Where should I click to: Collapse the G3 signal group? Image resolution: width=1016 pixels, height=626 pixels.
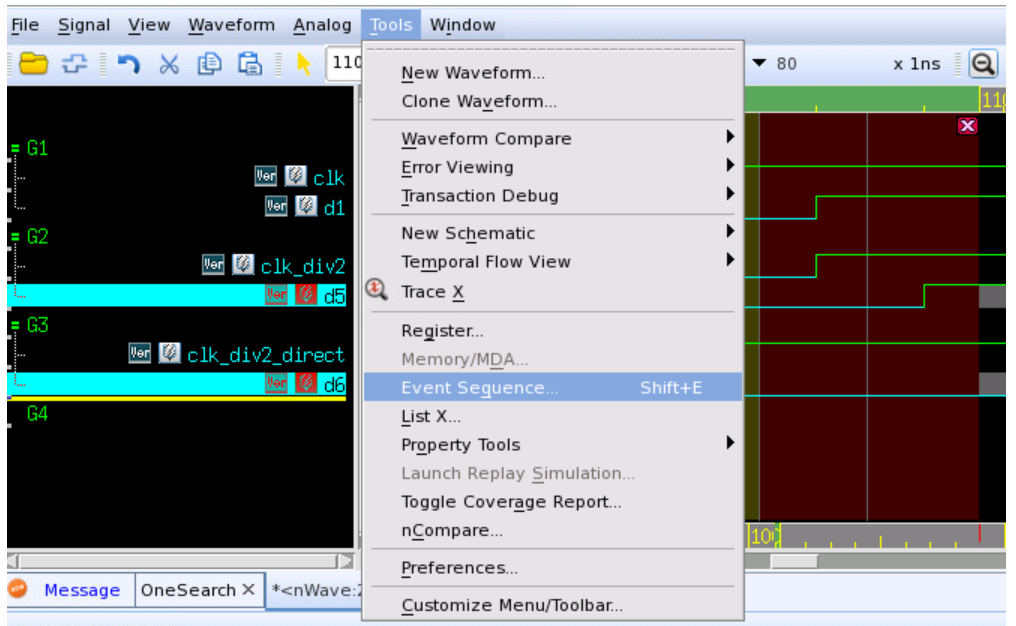pyautogui.click(x=15, y=325)
